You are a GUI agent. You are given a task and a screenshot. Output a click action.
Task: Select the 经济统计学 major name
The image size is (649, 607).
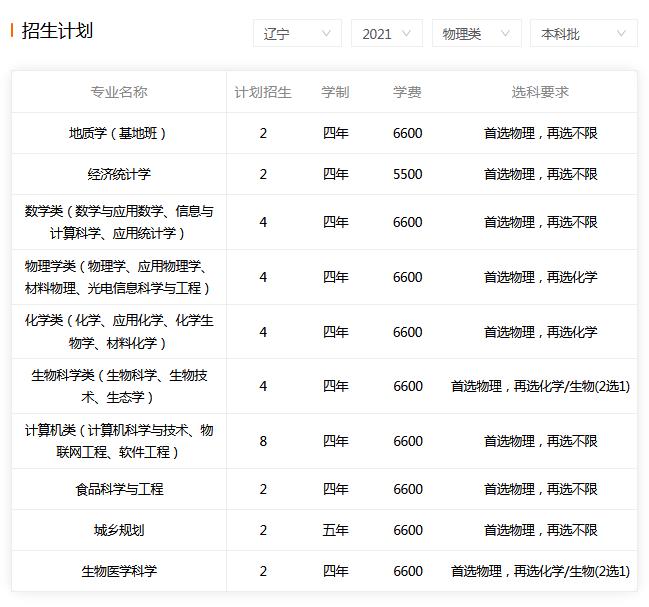point(119,174)
